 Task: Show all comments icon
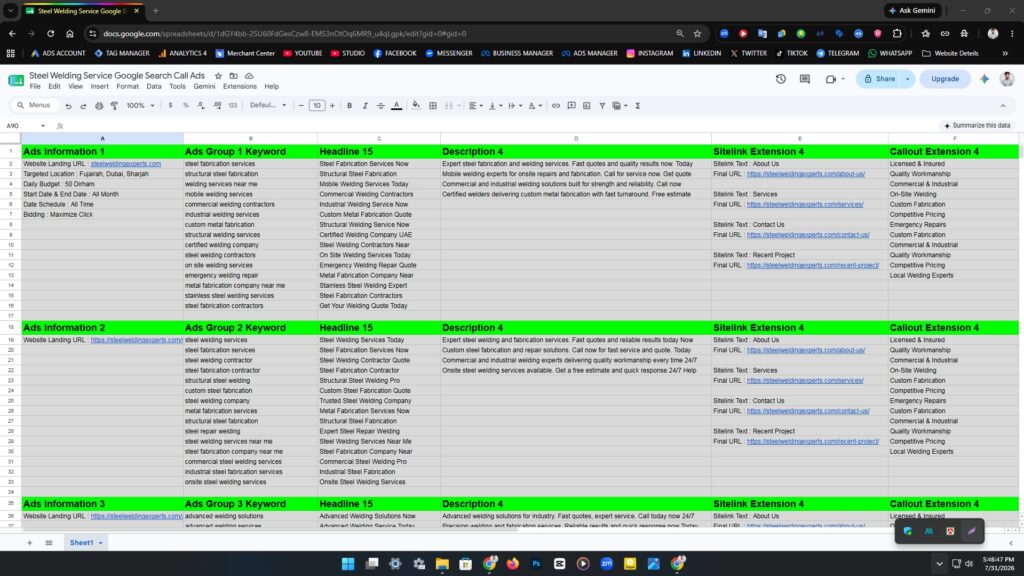(805, 79)
